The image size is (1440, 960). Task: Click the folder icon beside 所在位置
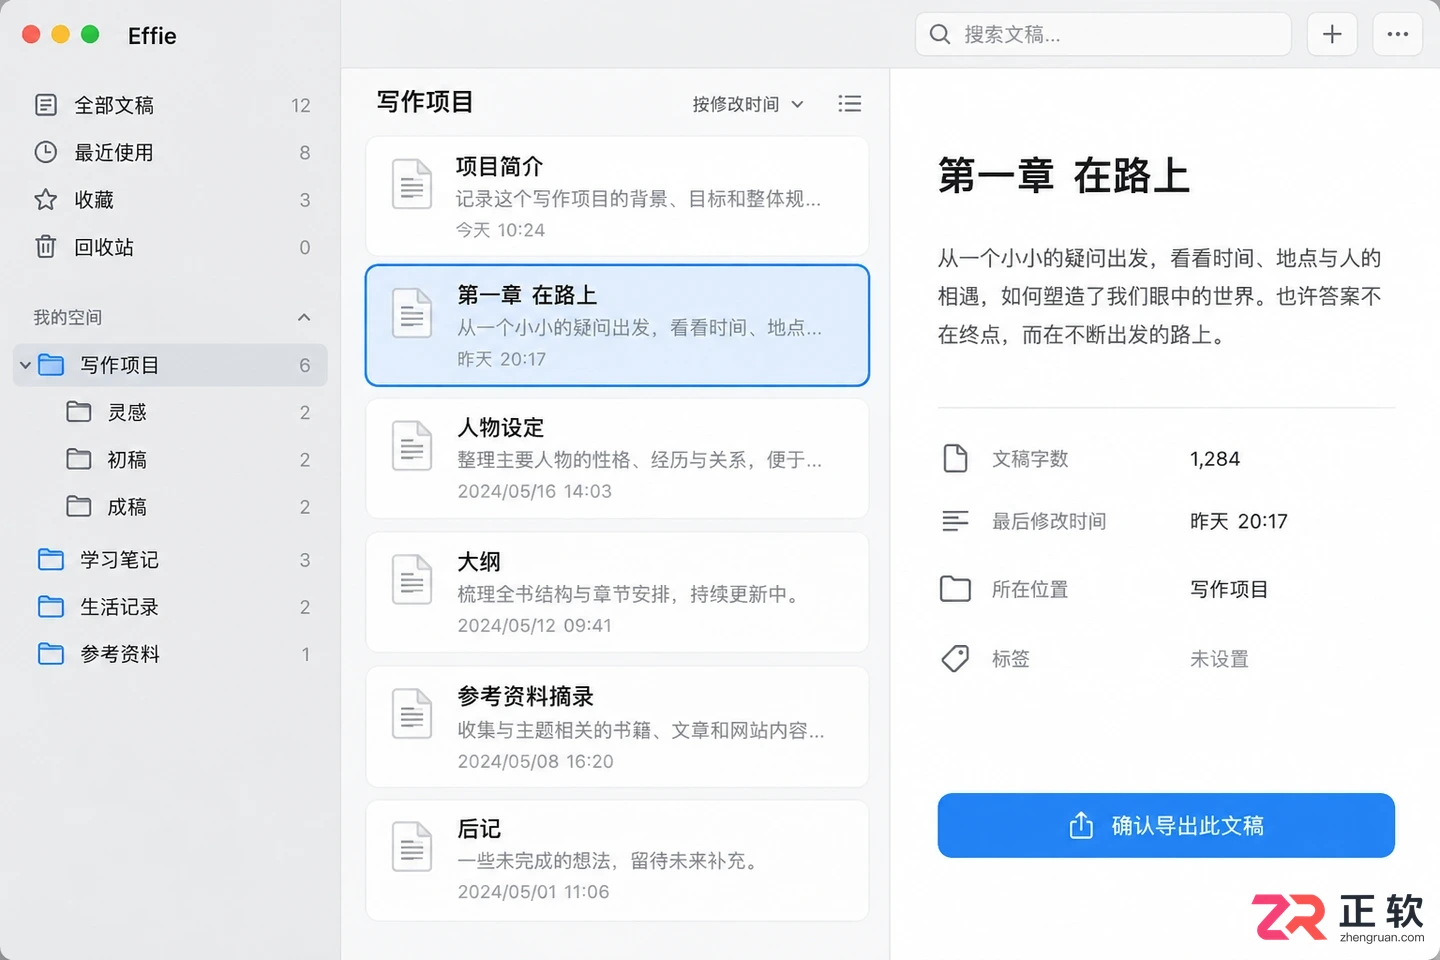click(956, 589)
